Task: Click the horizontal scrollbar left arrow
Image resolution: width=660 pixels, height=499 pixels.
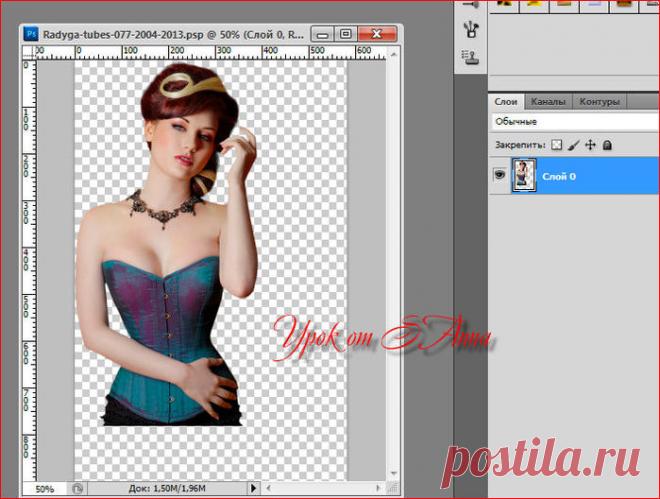Action: (x=264, y=489)
